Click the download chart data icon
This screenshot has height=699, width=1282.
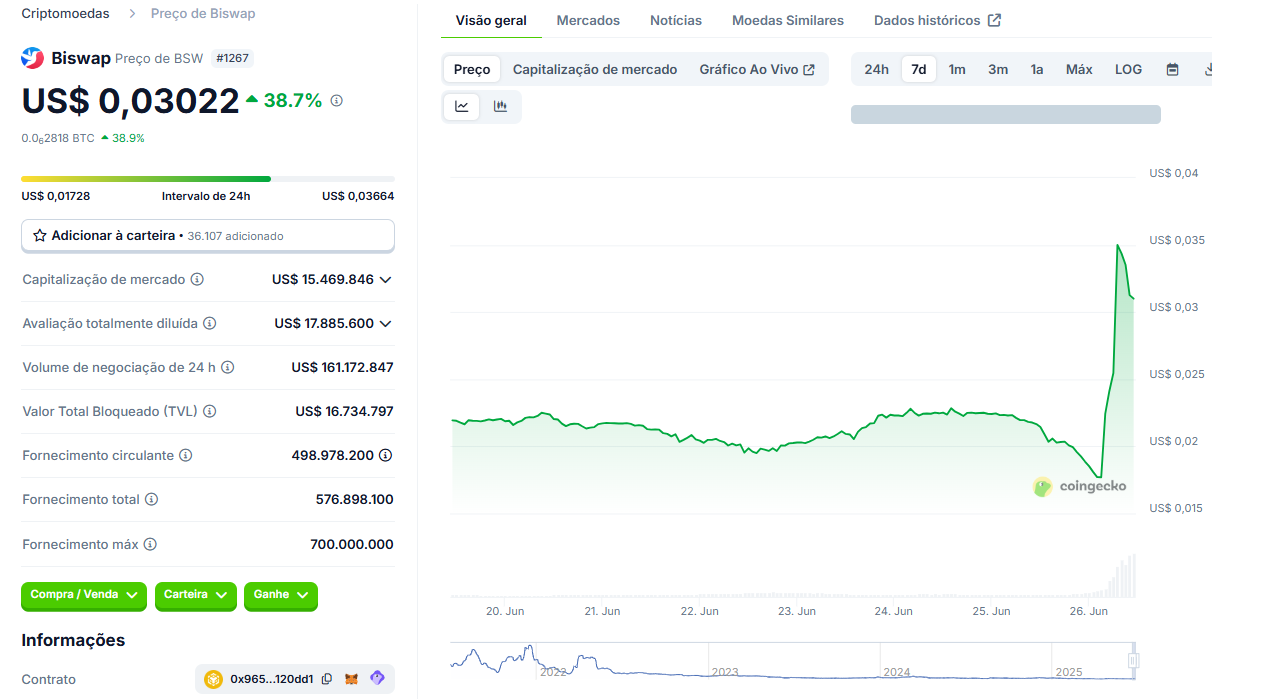pos(1207,69)
